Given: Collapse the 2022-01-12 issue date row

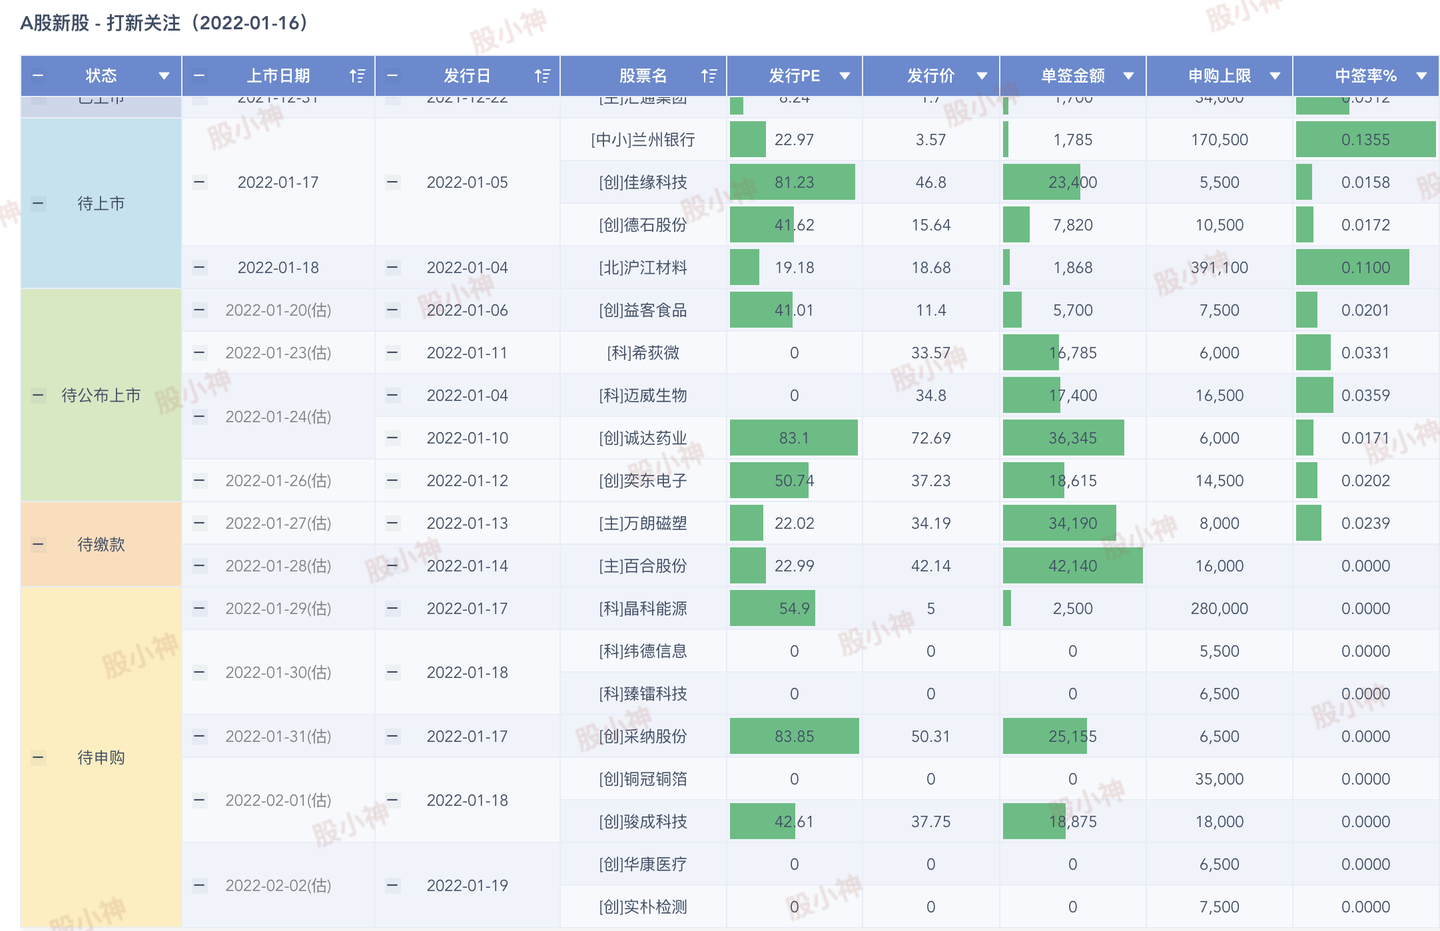Looking at the screenshot, I should click(x=392, y=480).
